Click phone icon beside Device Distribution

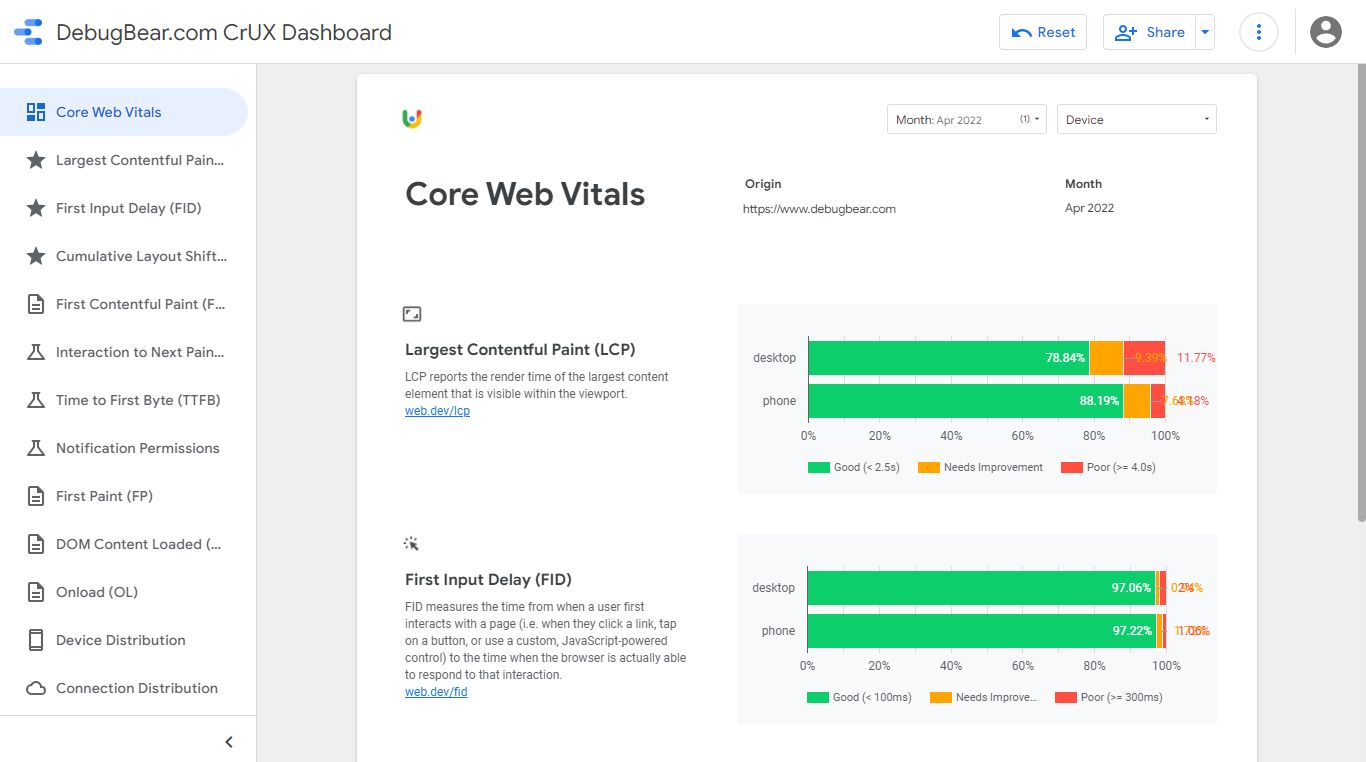pos(36,640)
